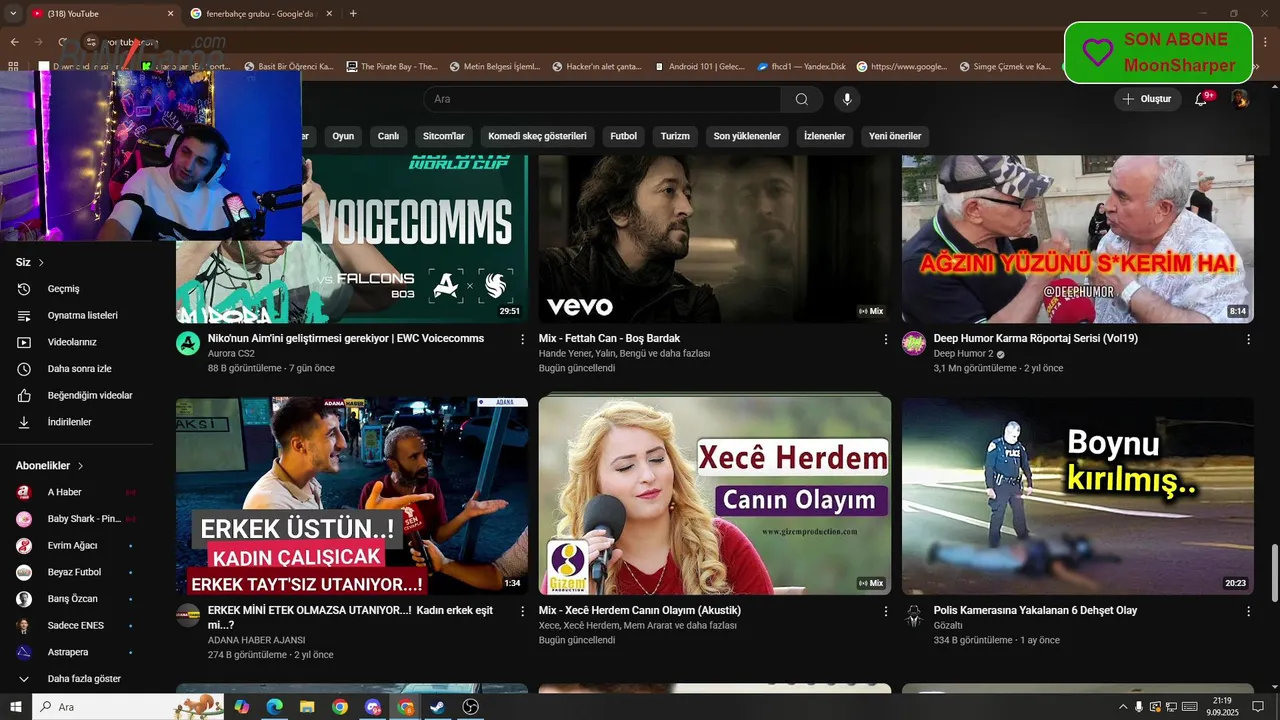This screenshot has width=1280, height=720.
Task: Open options menu for Polis Kamerasına video
Action: (x=1248, y=611)
